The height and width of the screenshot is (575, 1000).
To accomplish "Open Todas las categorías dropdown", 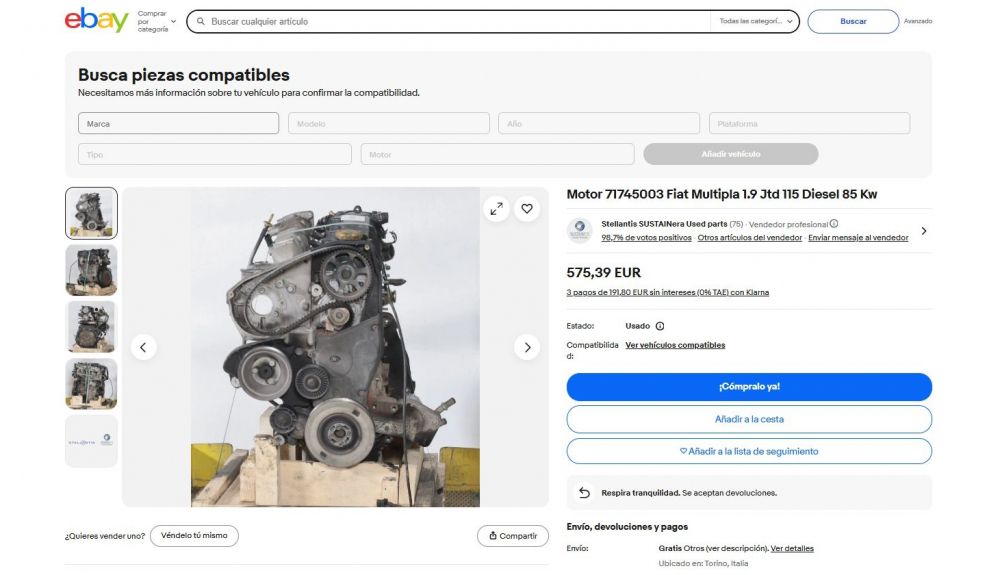I will (756, 21).
